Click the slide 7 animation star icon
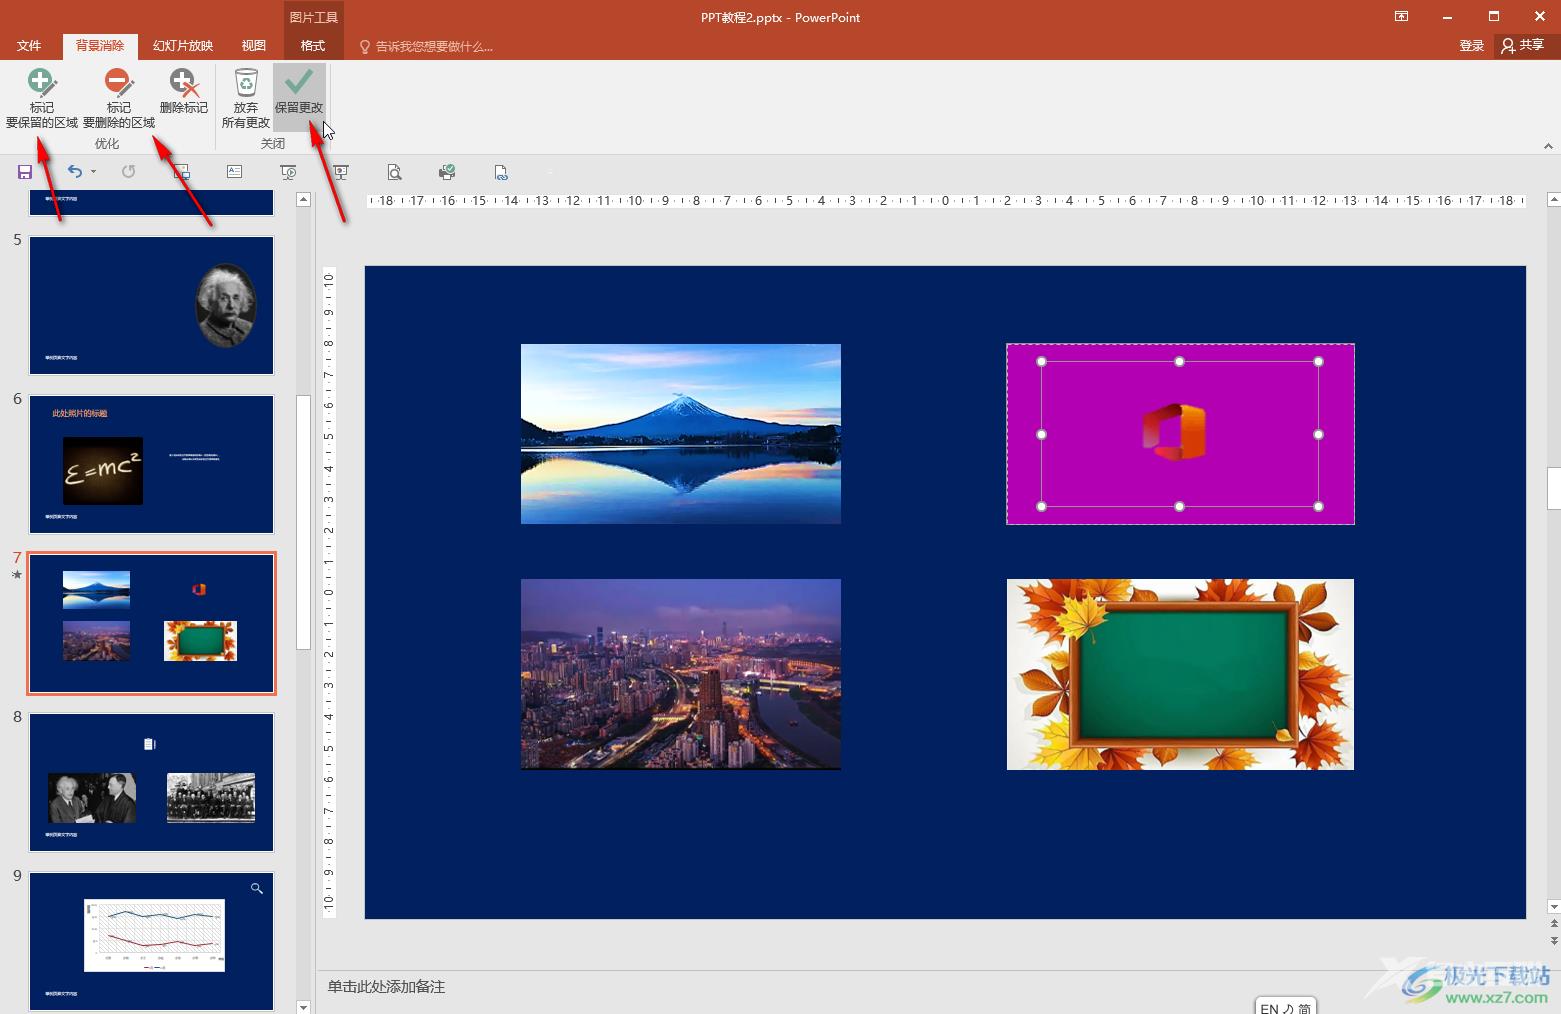The image size is (1561, 1014). (x=17, y=575)
